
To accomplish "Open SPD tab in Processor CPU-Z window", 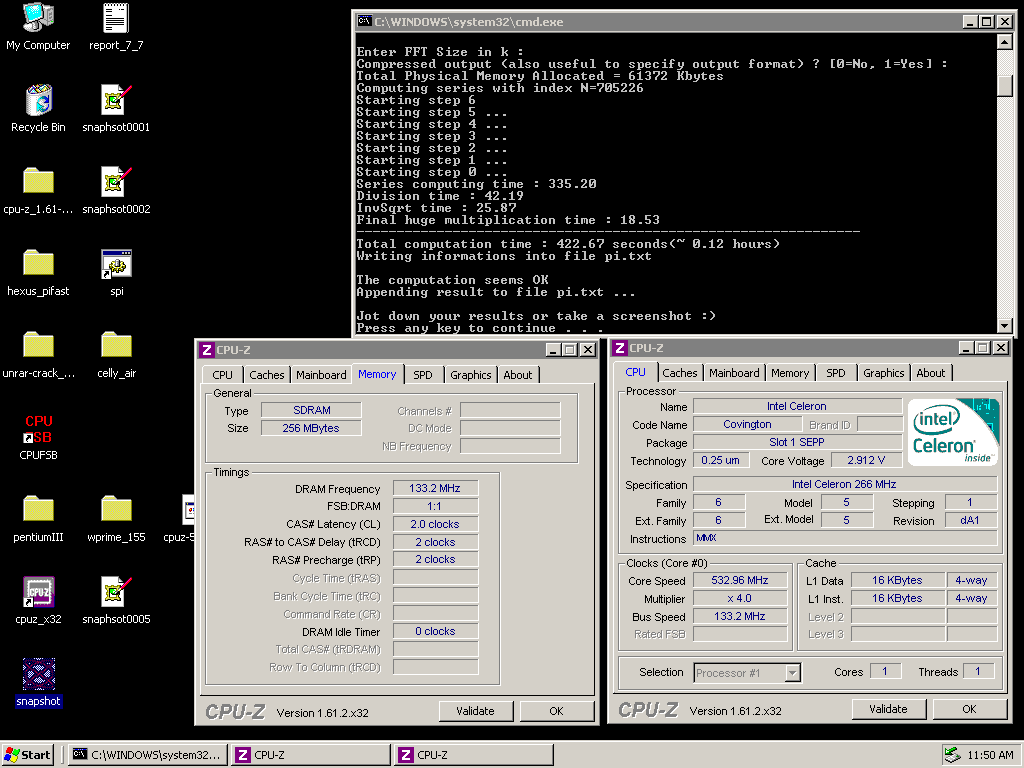I will (835, 373).
